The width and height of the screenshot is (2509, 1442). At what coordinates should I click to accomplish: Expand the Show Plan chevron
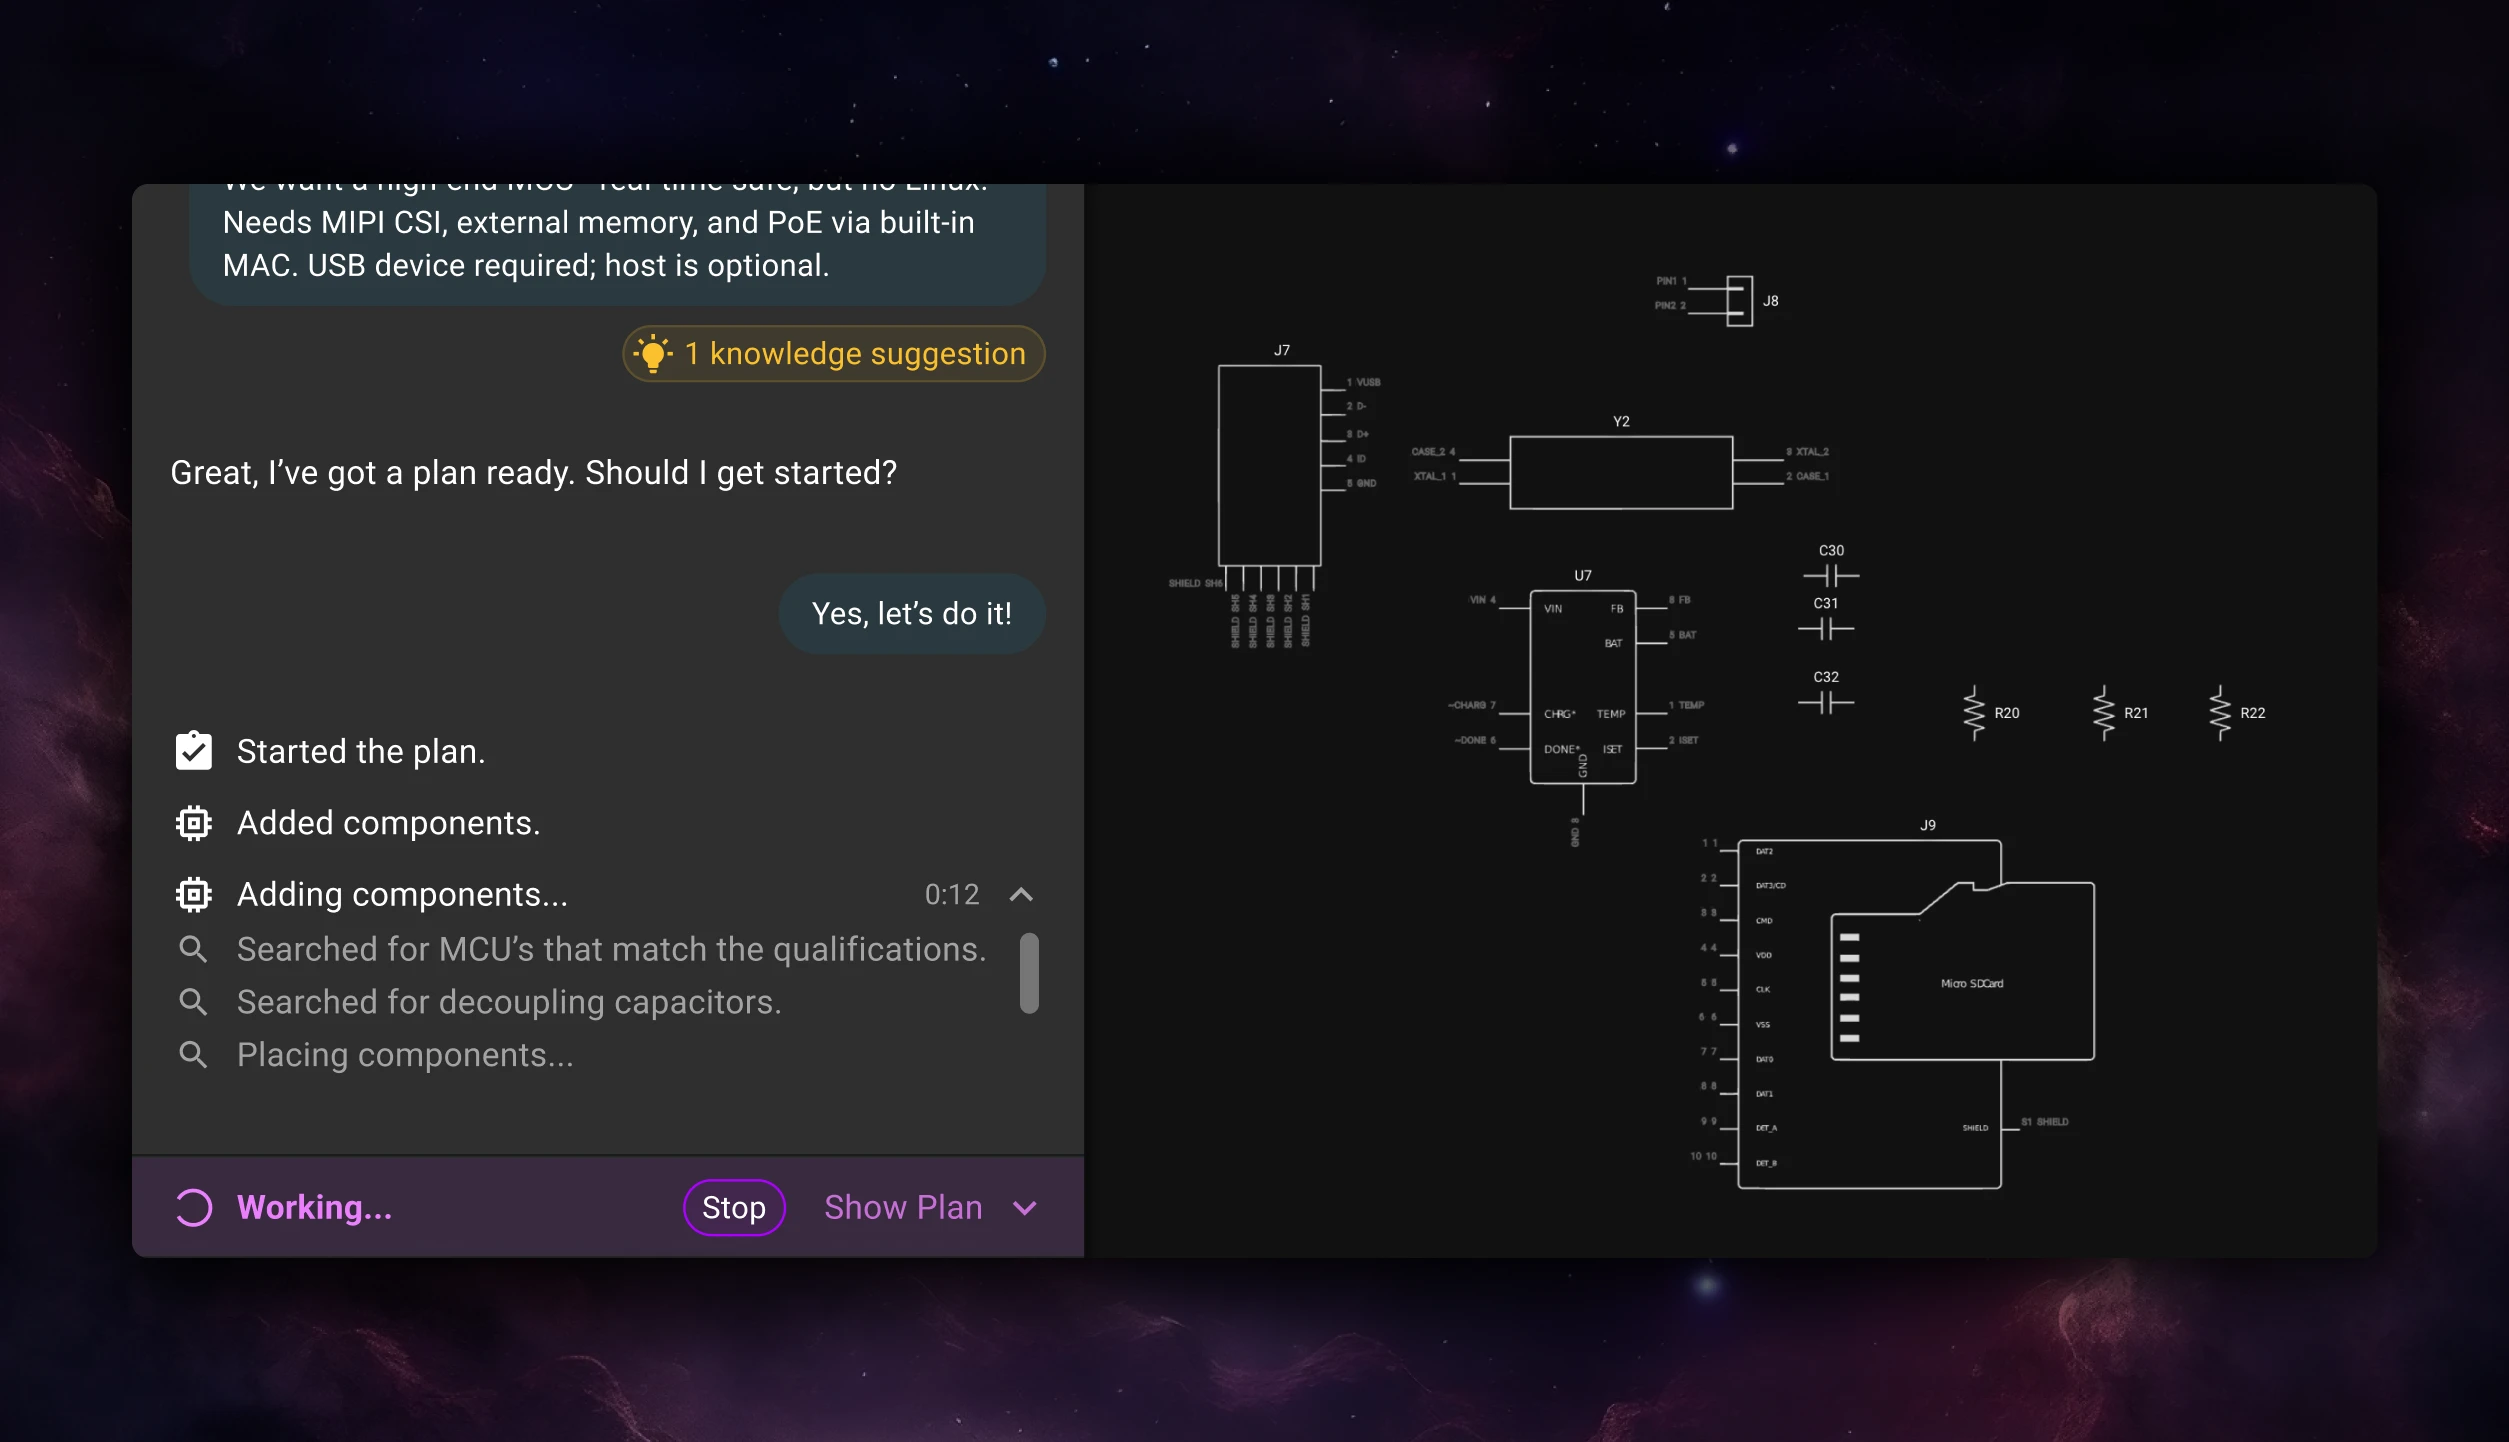coord(1025,1208)
